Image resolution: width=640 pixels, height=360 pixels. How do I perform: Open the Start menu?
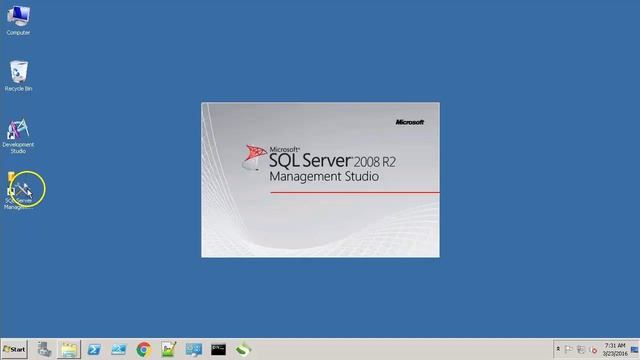[14, 349]
